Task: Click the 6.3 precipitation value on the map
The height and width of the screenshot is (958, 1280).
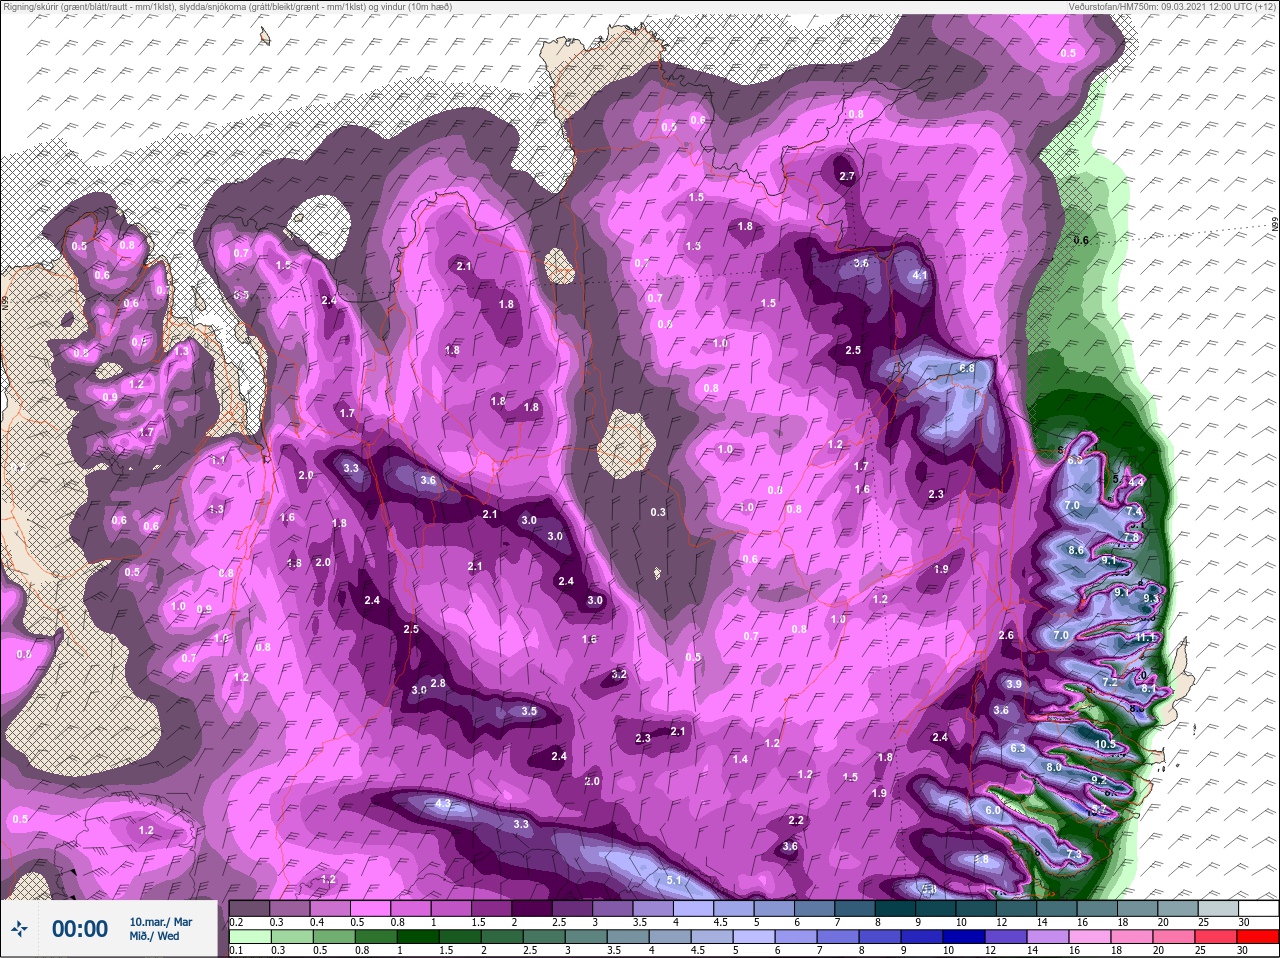Action: (1018, 748)
